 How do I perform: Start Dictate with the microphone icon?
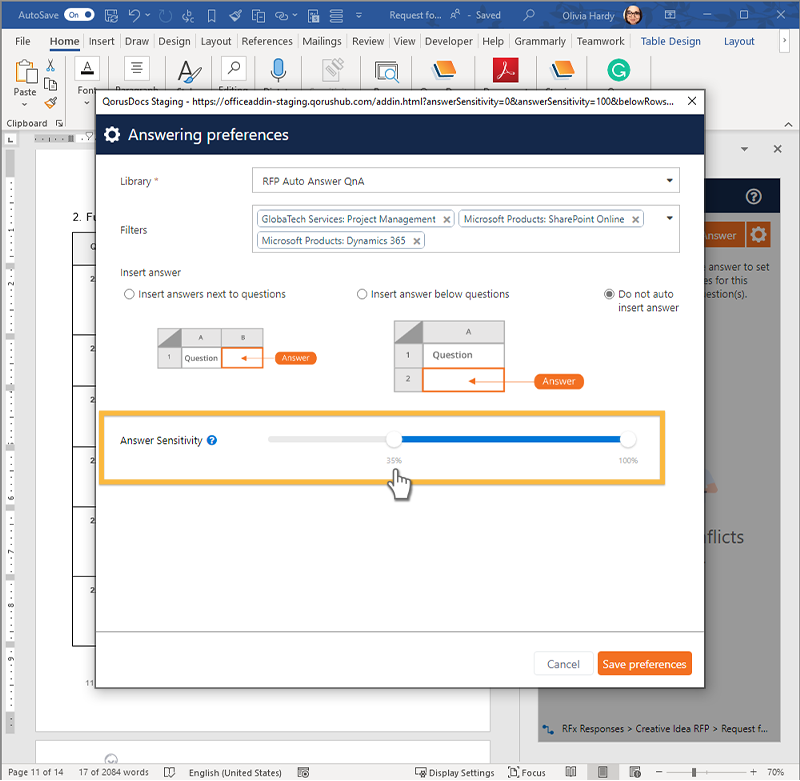[x=278, y=70]
